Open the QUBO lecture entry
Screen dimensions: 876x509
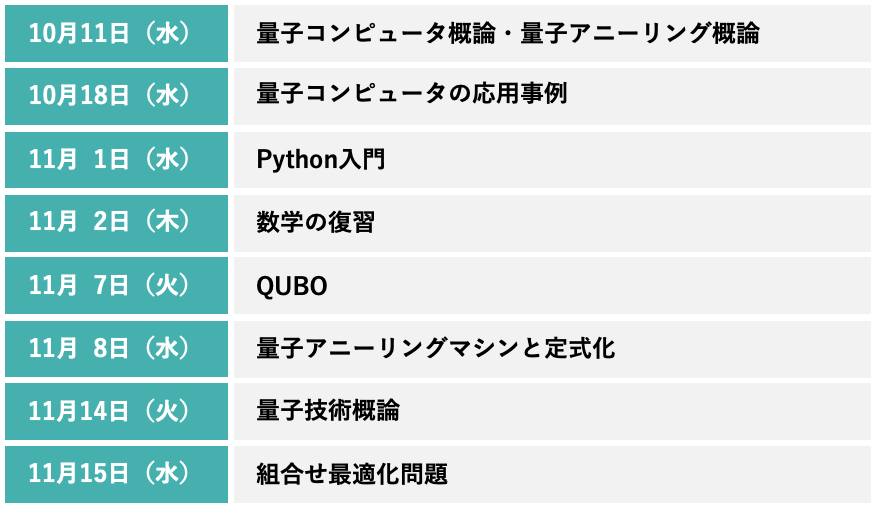(293, 286)
